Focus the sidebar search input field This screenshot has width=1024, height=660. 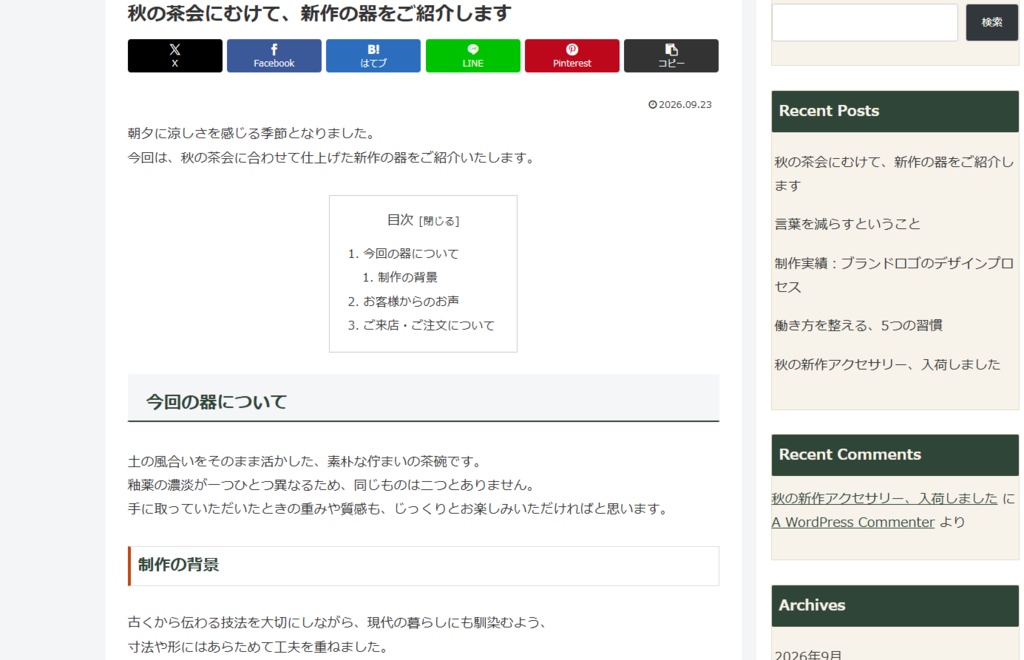[865, 23]
